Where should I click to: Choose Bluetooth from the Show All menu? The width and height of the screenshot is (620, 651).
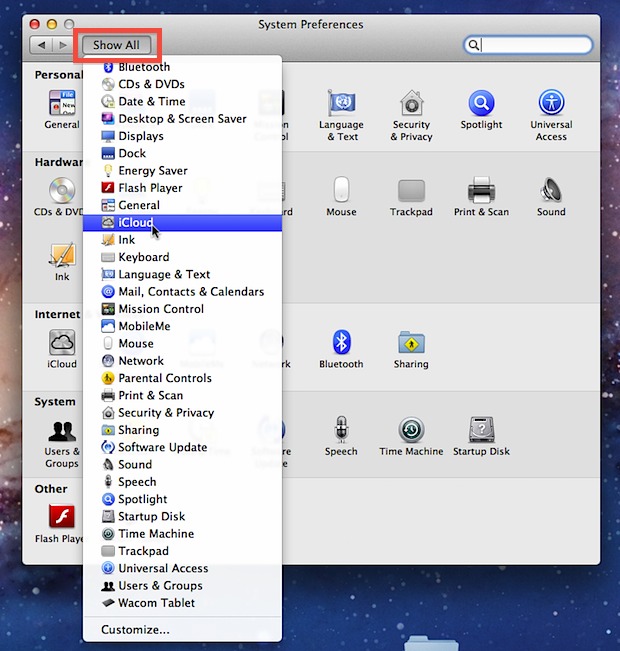tap(183, 67)
